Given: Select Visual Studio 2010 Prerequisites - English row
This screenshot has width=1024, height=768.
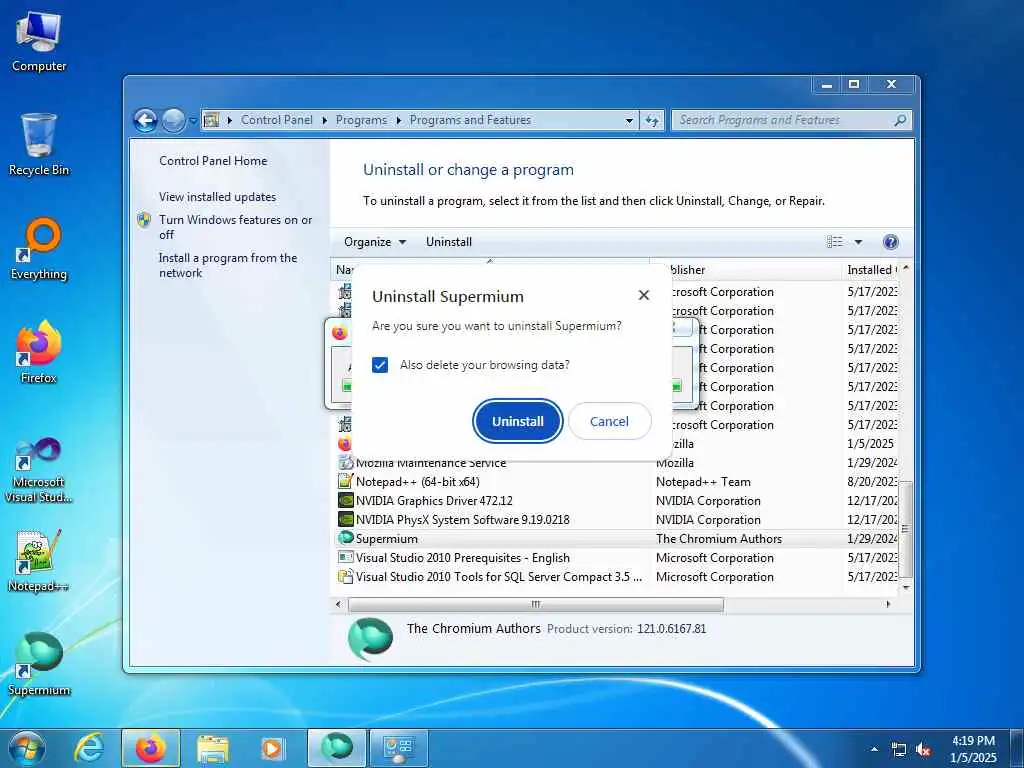Looking at the screenshot, I should [x=616, y=558].
